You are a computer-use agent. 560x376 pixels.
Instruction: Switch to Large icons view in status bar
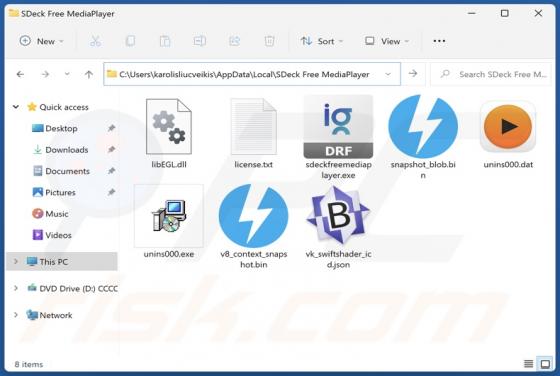(545, 364)
